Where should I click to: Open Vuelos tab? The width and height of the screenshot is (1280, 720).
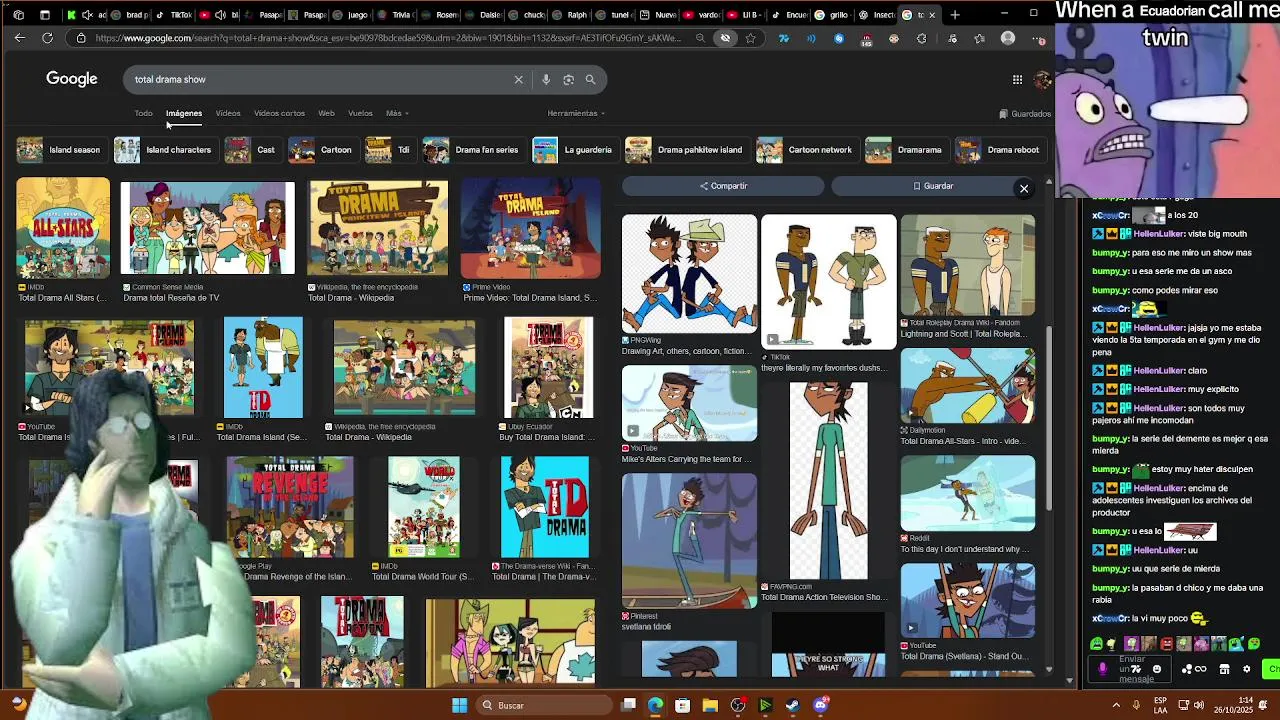click(360, 113)
